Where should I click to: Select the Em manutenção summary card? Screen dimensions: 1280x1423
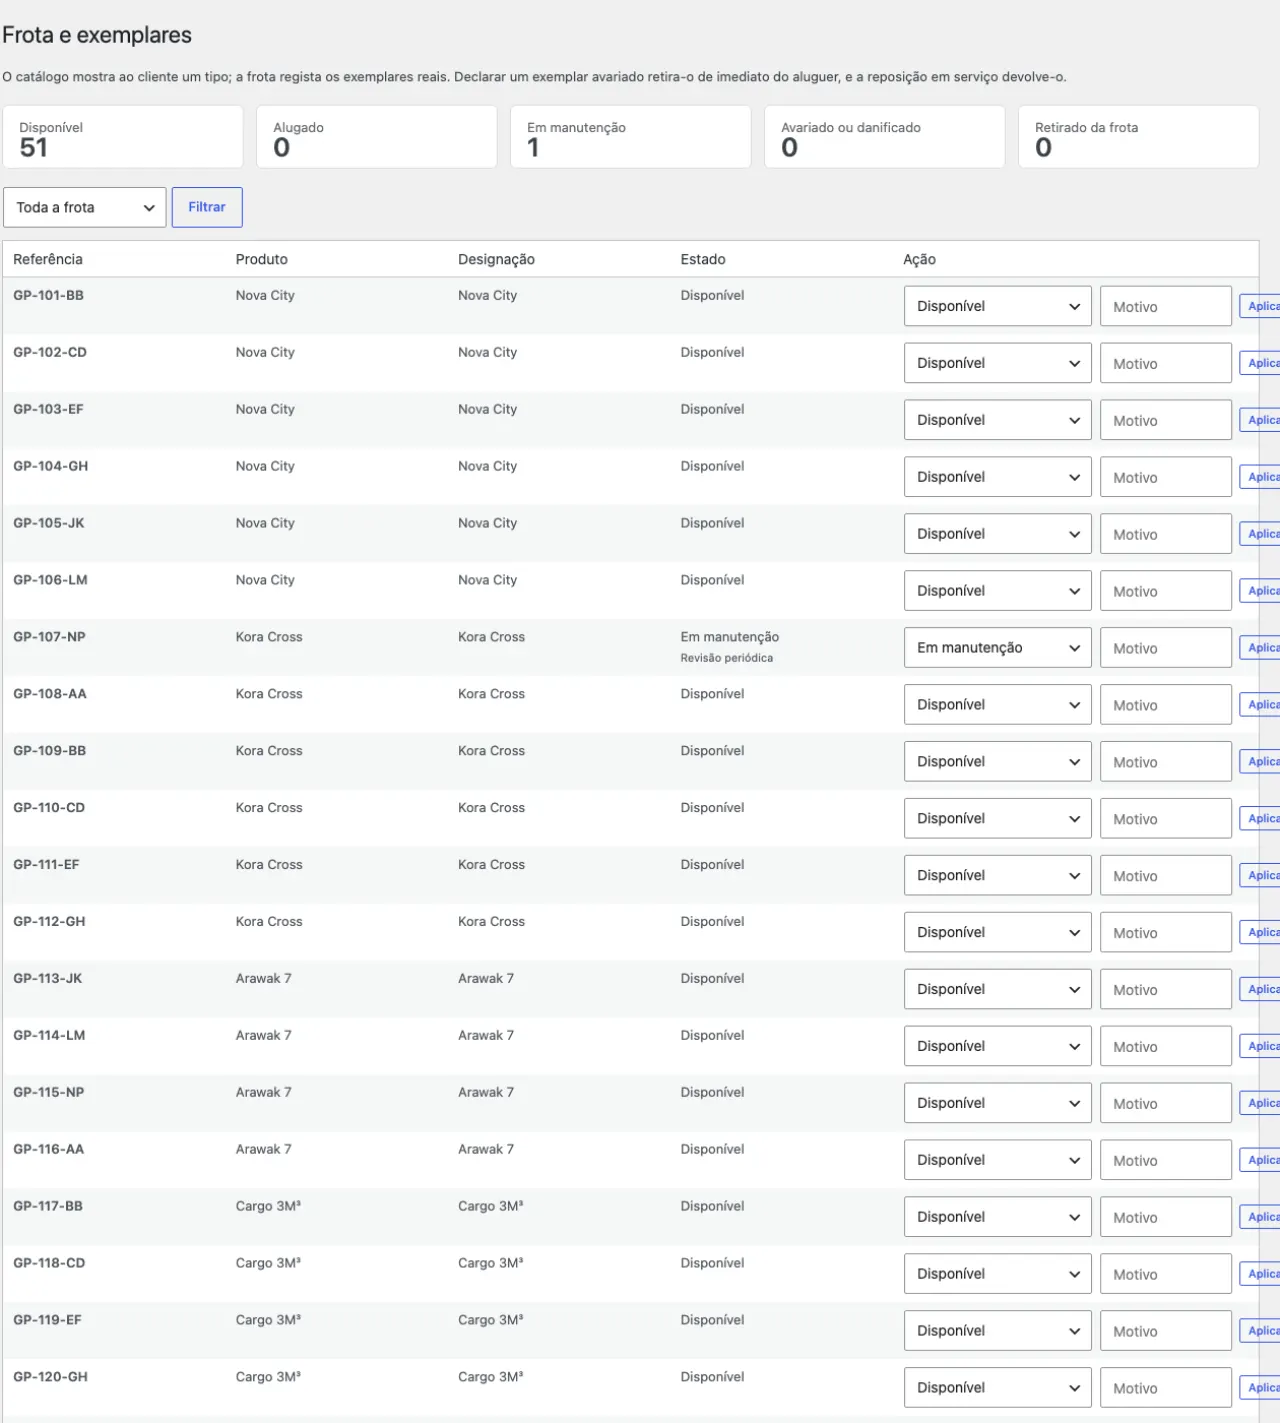631,137
